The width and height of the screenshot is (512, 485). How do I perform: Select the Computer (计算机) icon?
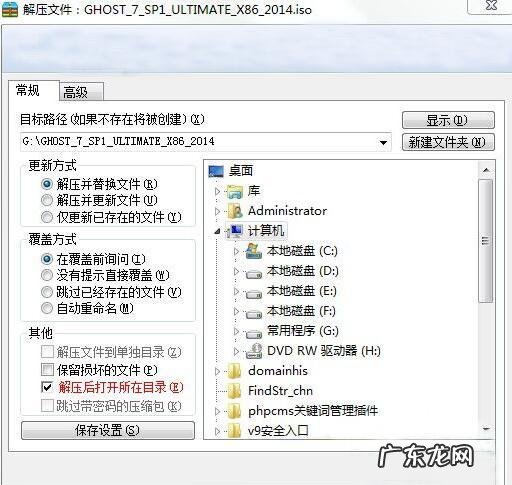(235, 231)
